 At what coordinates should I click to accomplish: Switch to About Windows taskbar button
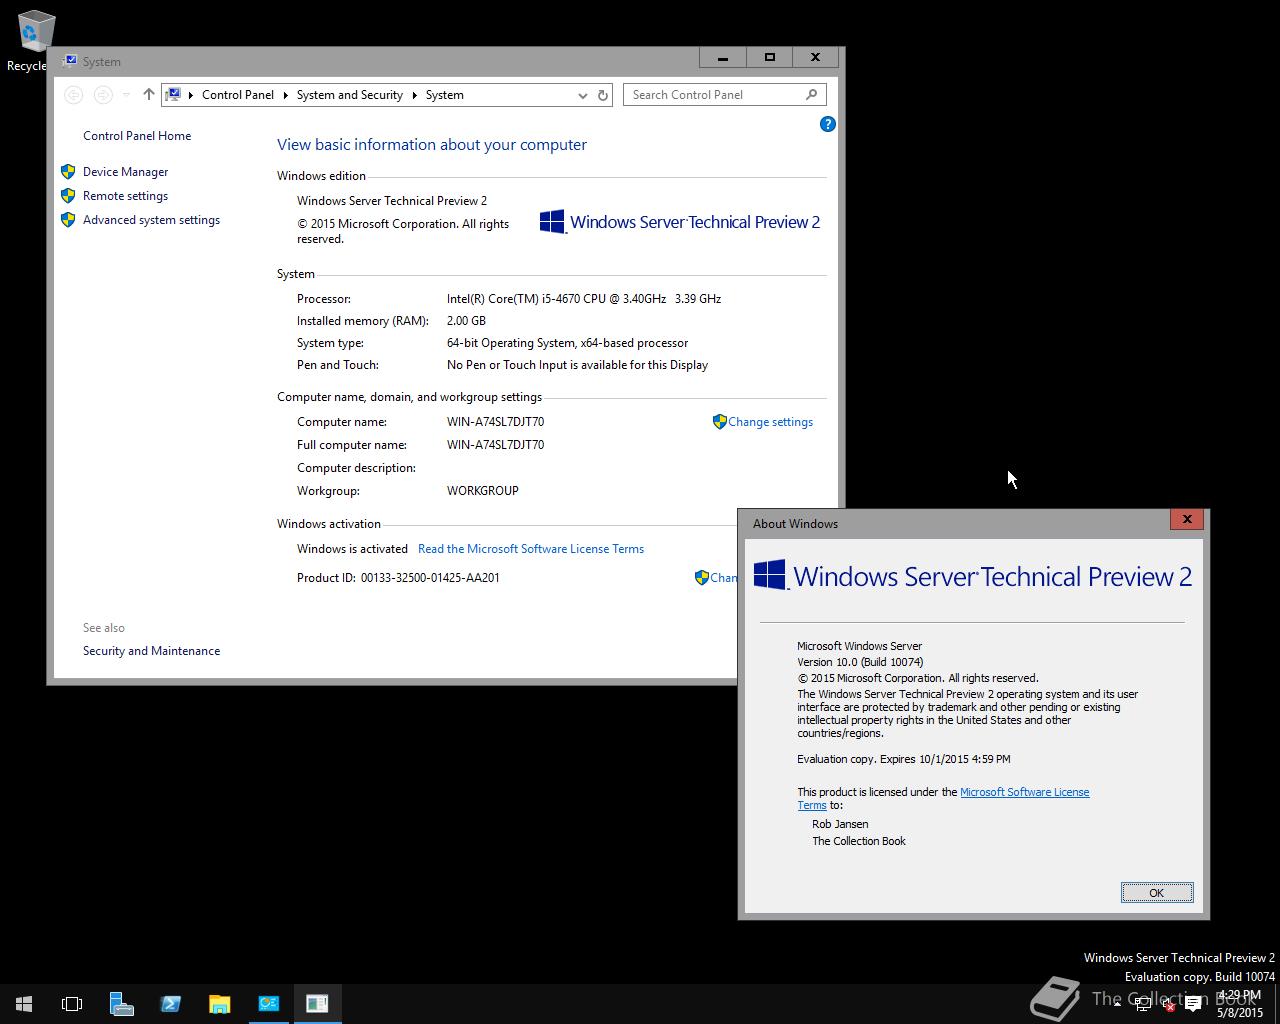[317, 1004]
